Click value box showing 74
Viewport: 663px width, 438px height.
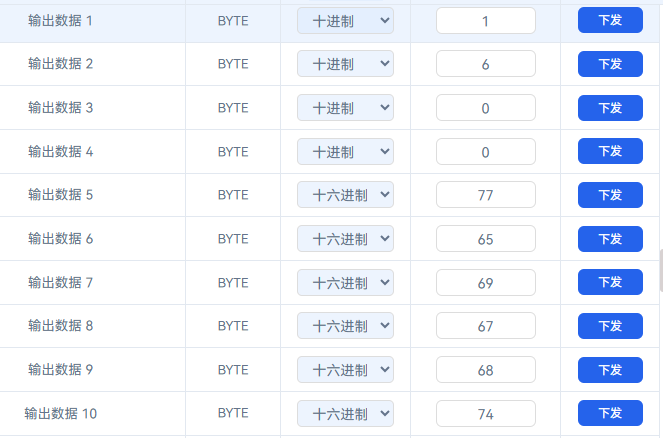486,414
